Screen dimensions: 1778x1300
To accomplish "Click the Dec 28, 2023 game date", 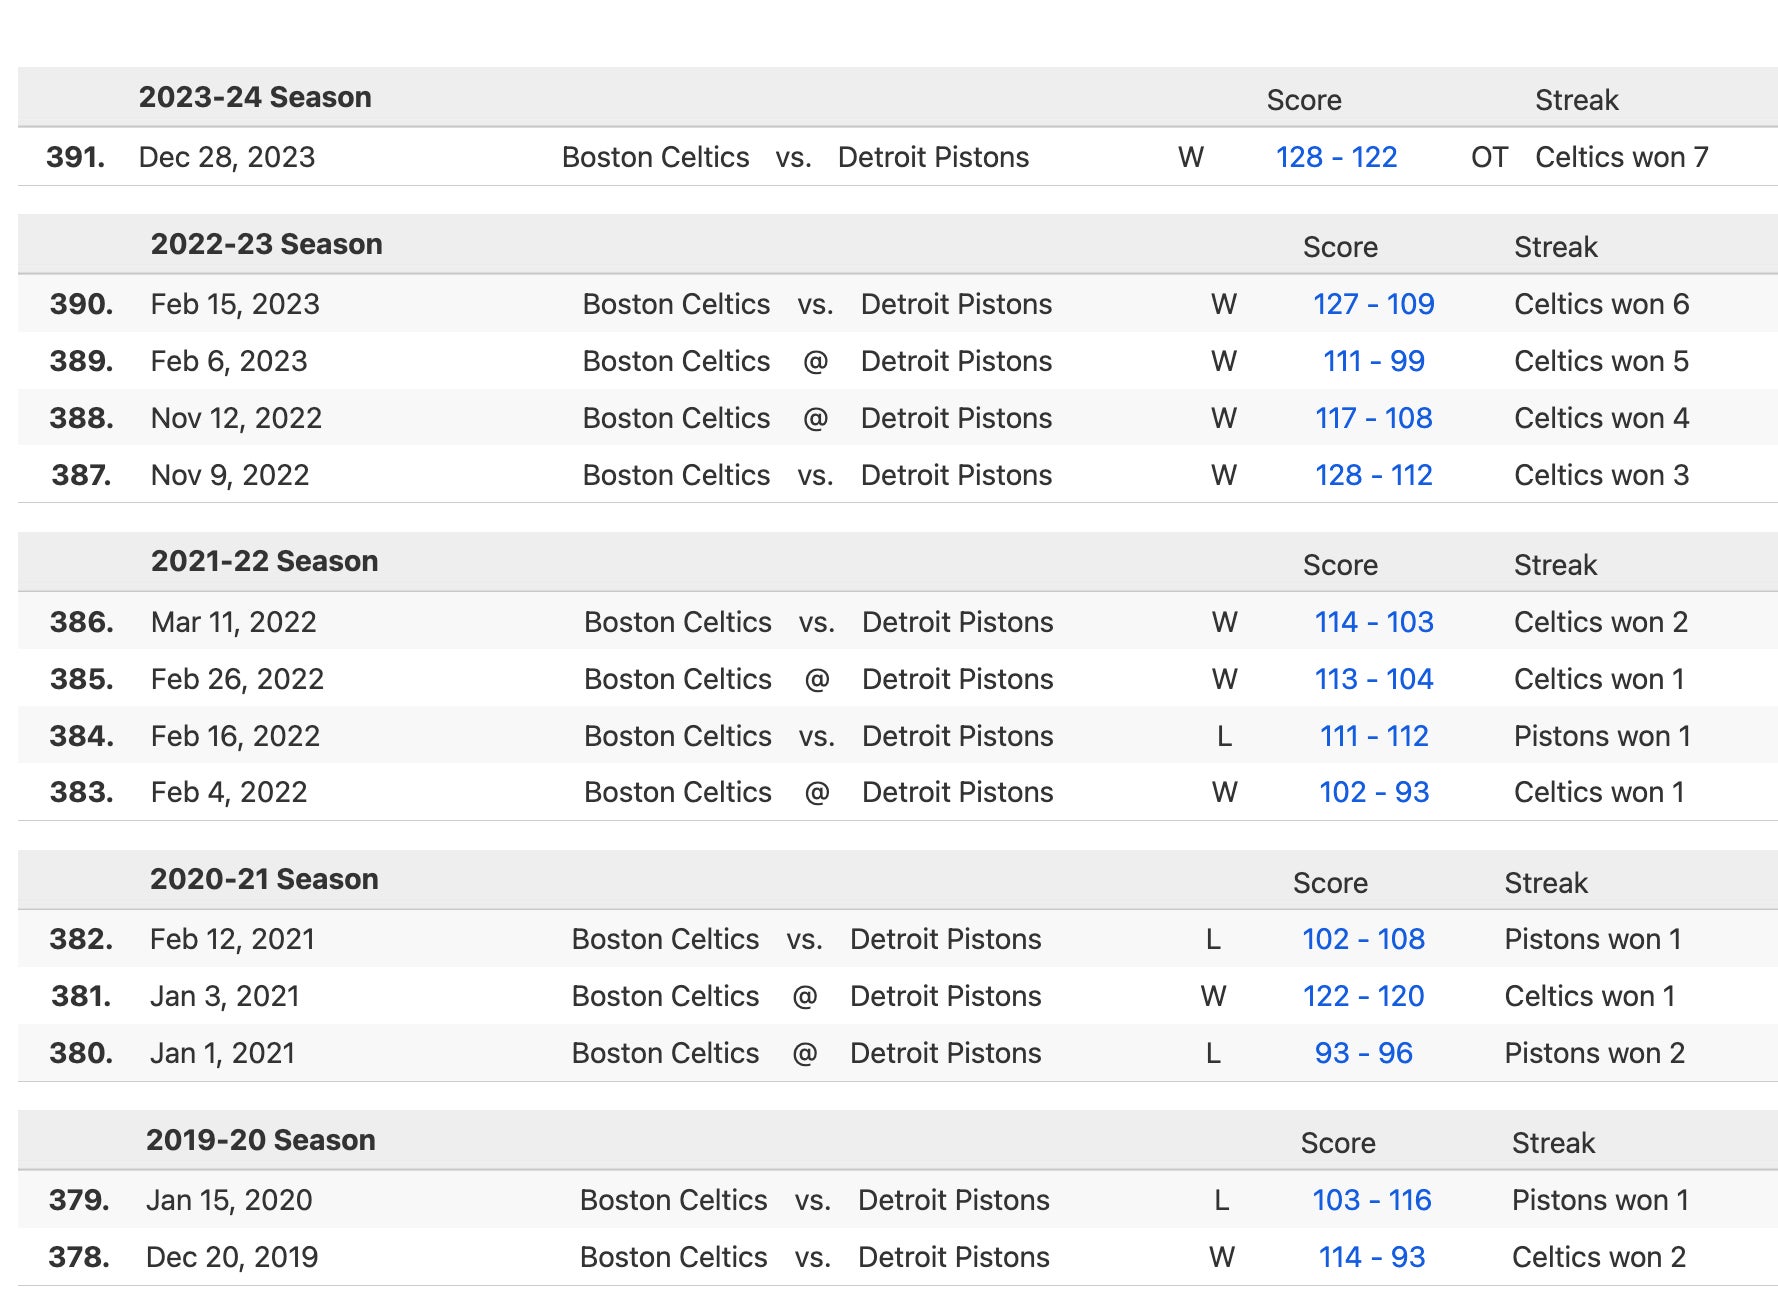I will pos(226,157).
